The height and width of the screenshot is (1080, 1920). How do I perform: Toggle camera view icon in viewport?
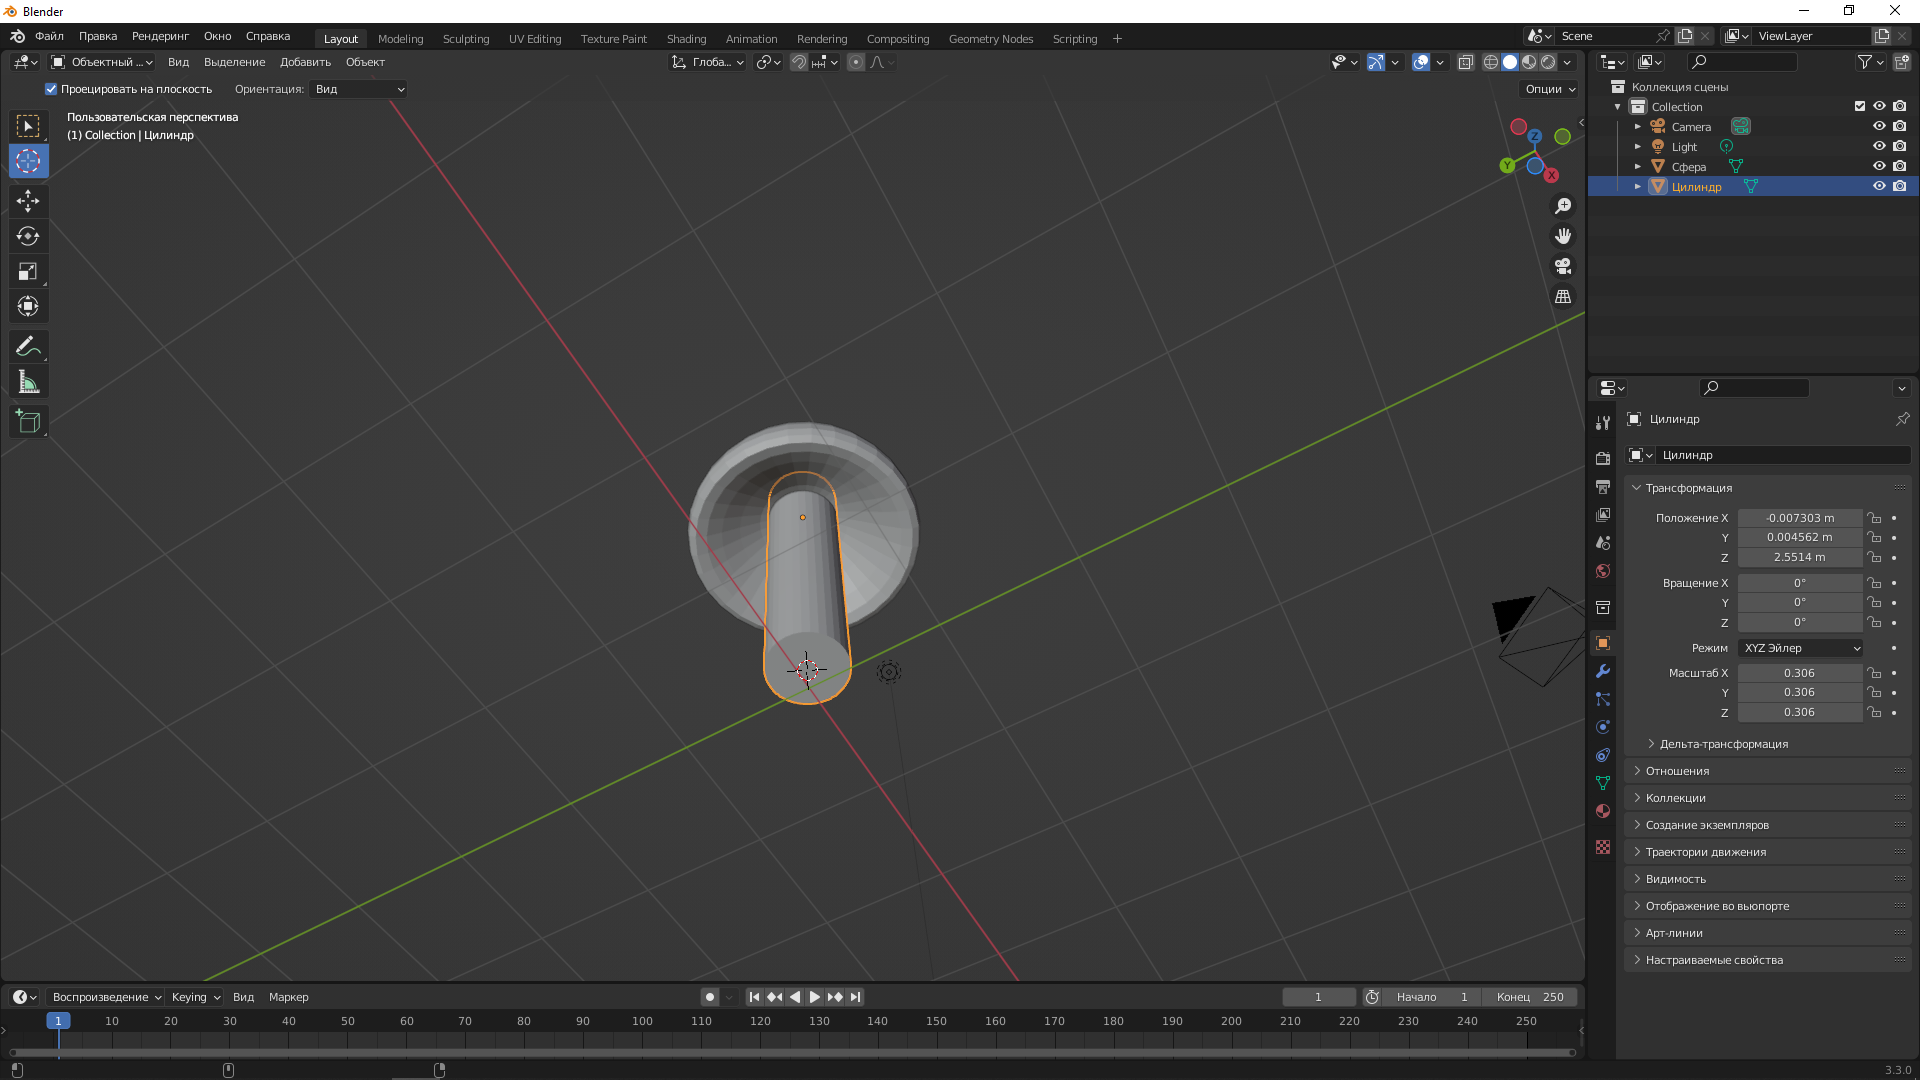point(1563,266)
